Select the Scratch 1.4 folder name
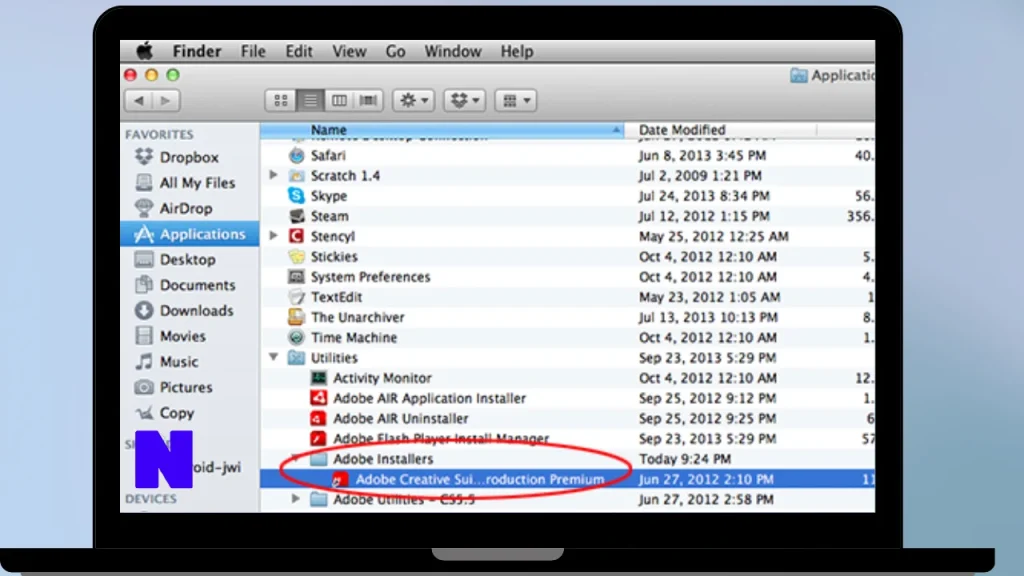Image resolution: width=1024 pixels, height=576 pixels. 345,176
